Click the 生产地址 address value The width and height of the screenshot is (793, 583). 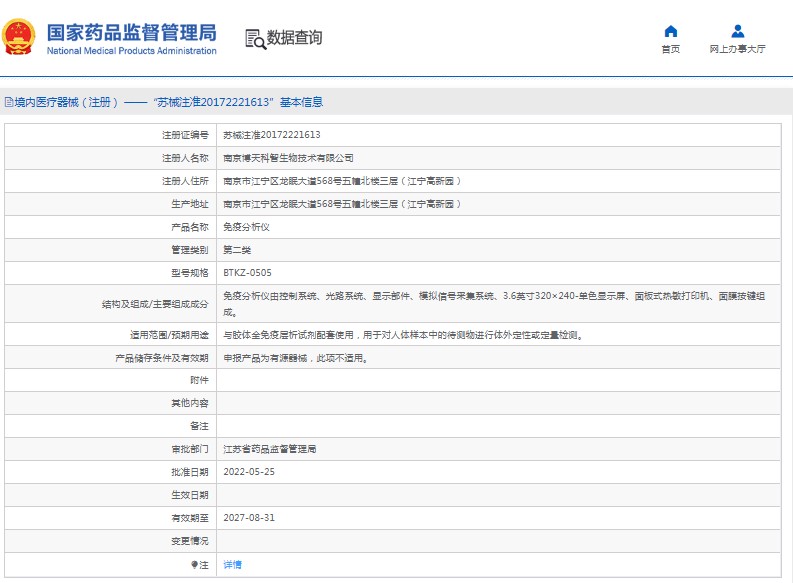(342, 204)
